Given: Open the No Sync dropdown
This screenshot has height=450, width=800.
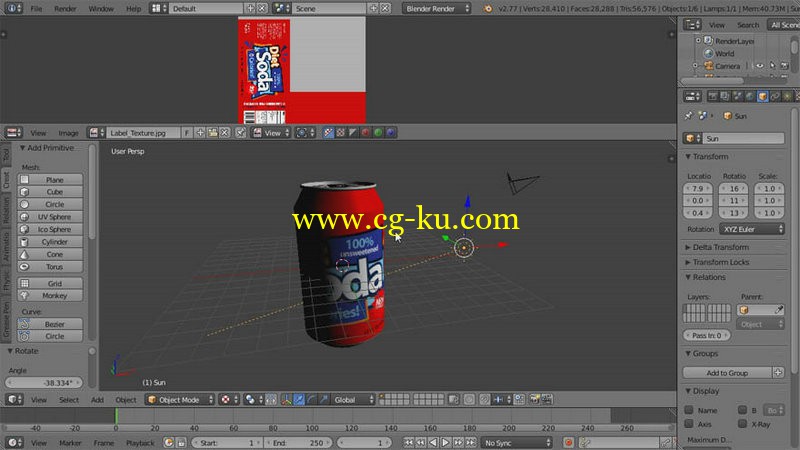Looking at the screenshot, I should tap(517, 442).
